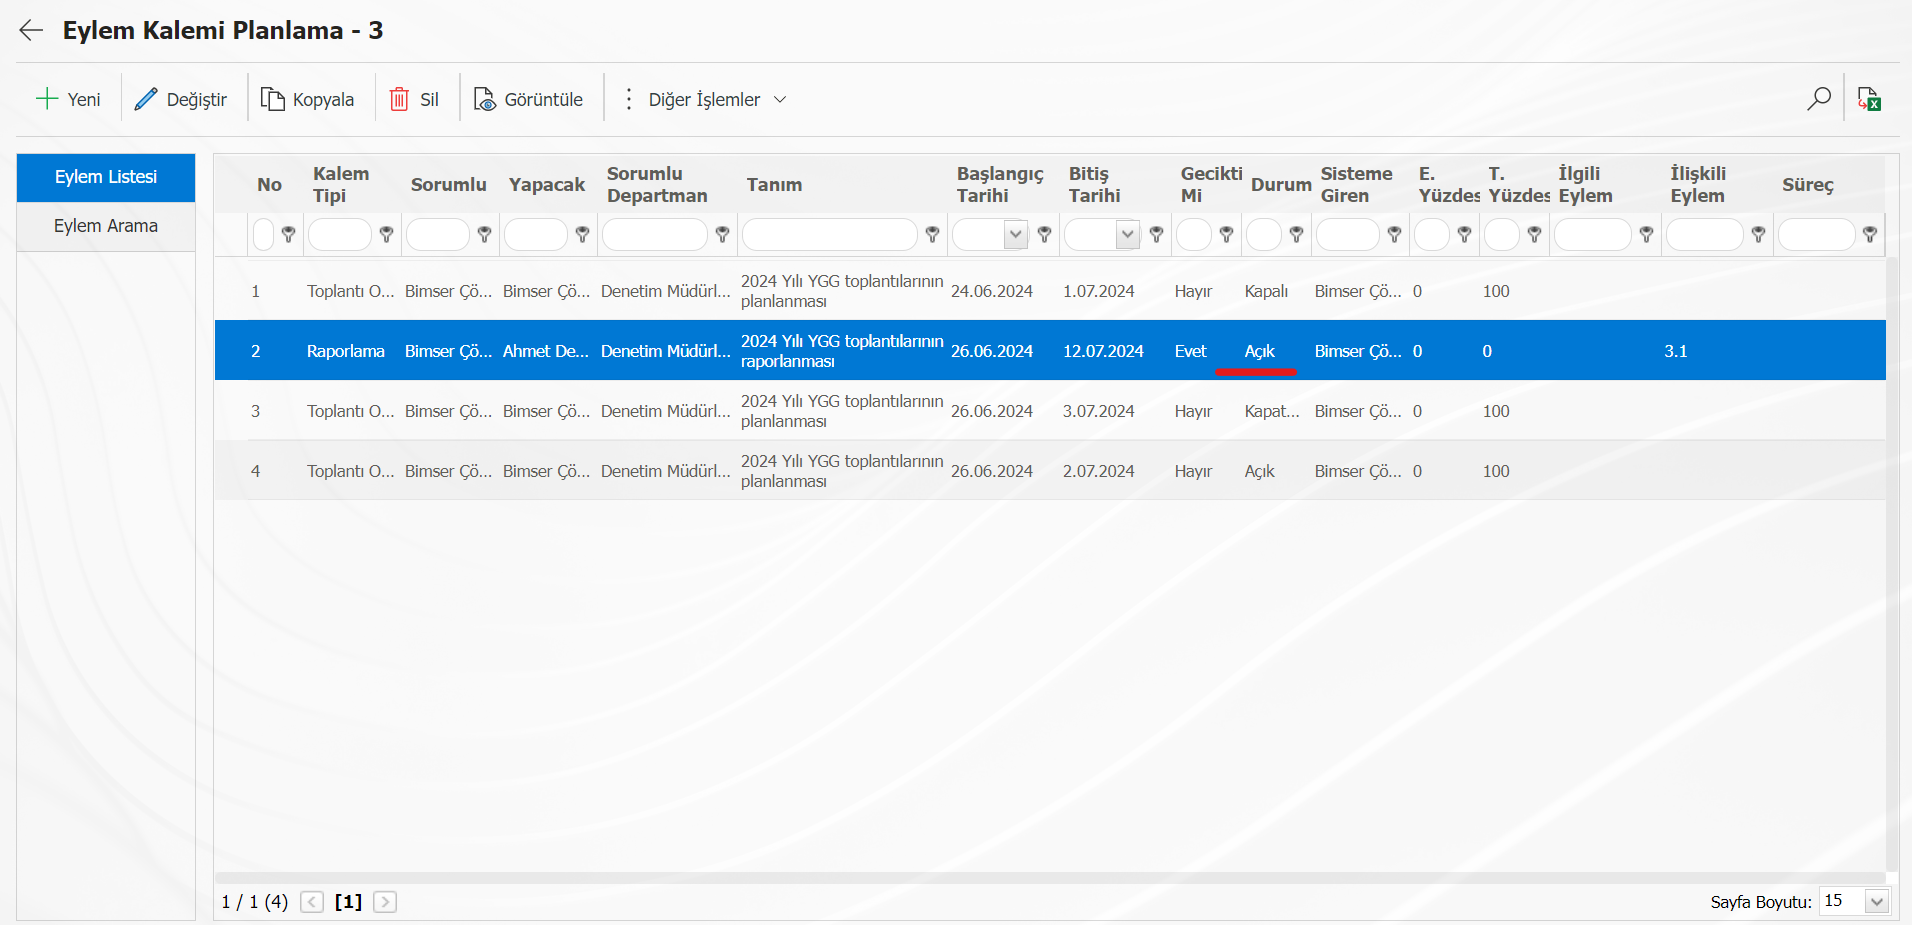Click Kapat... status in row 3
The image size is (1912, 925).
pos(1272,411)
